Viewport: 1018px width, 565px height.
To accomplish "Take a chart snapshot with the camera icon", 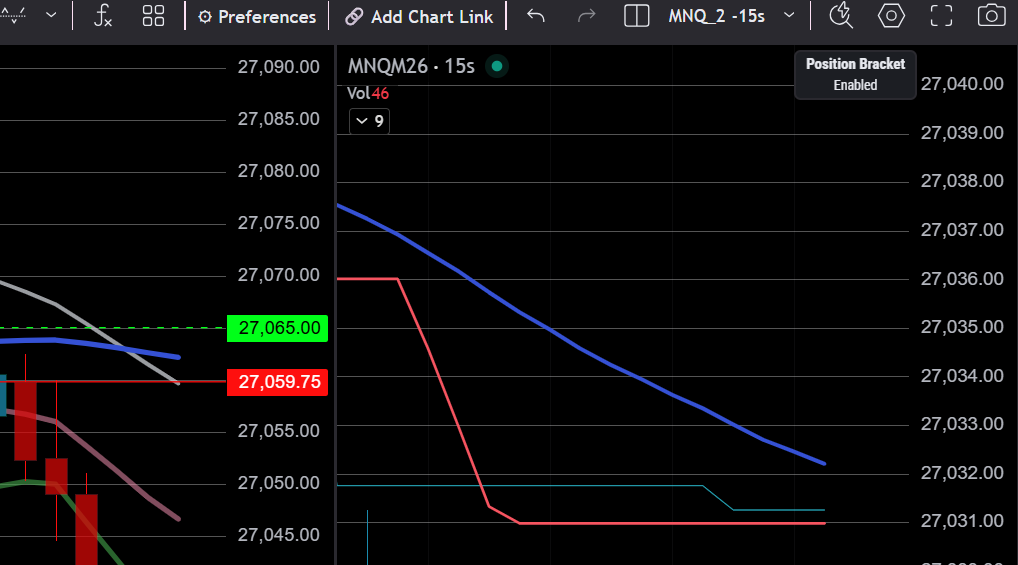I will pyautogui.click(x=991, y=16).
